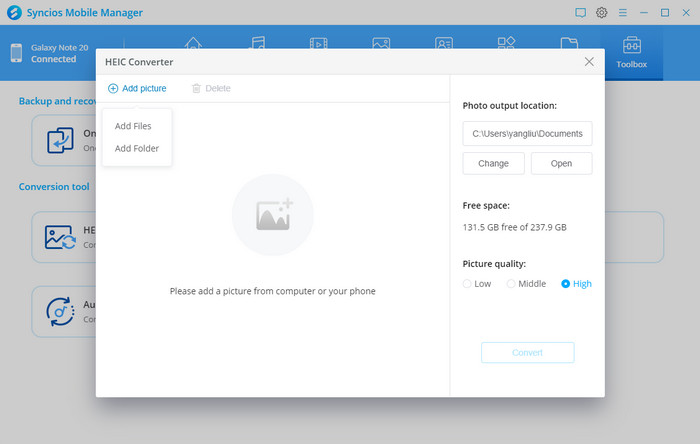Select Middle picture quality
The image size is (700, 444).
(511, 284)
